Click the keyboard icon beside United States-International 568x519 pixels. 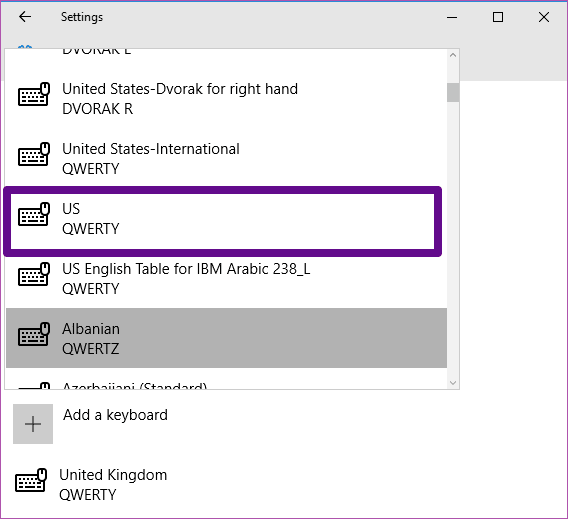(x=34, y=154)
